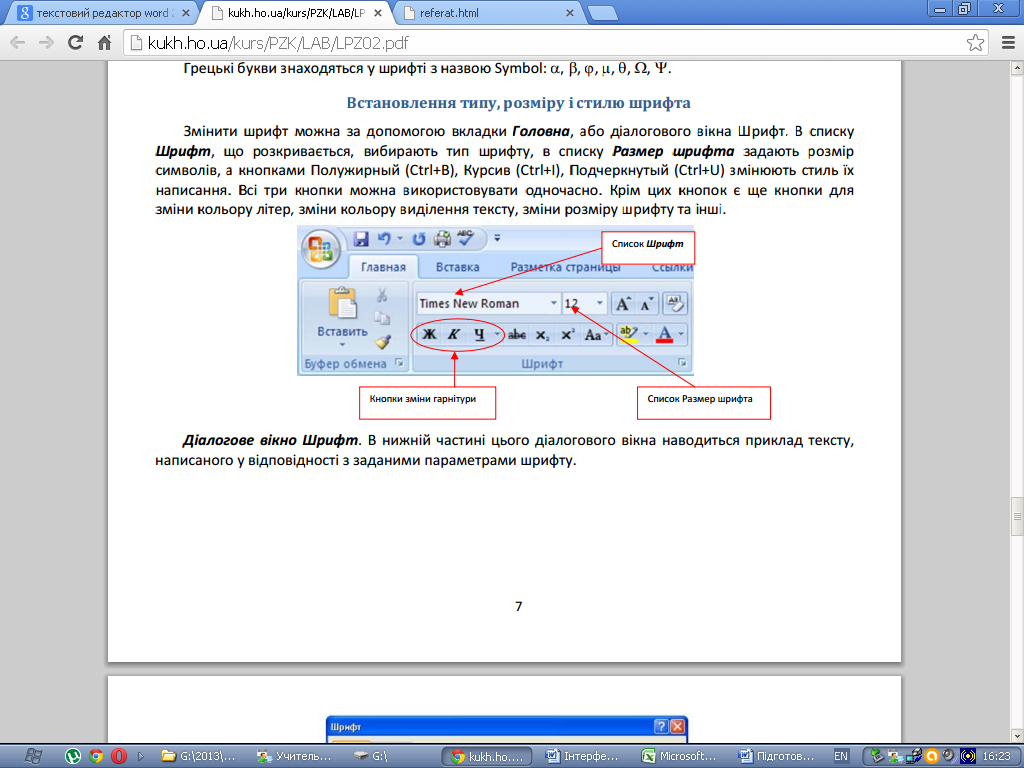Switch to the Інтерфе... Word taskbar window

coord(583,756)
